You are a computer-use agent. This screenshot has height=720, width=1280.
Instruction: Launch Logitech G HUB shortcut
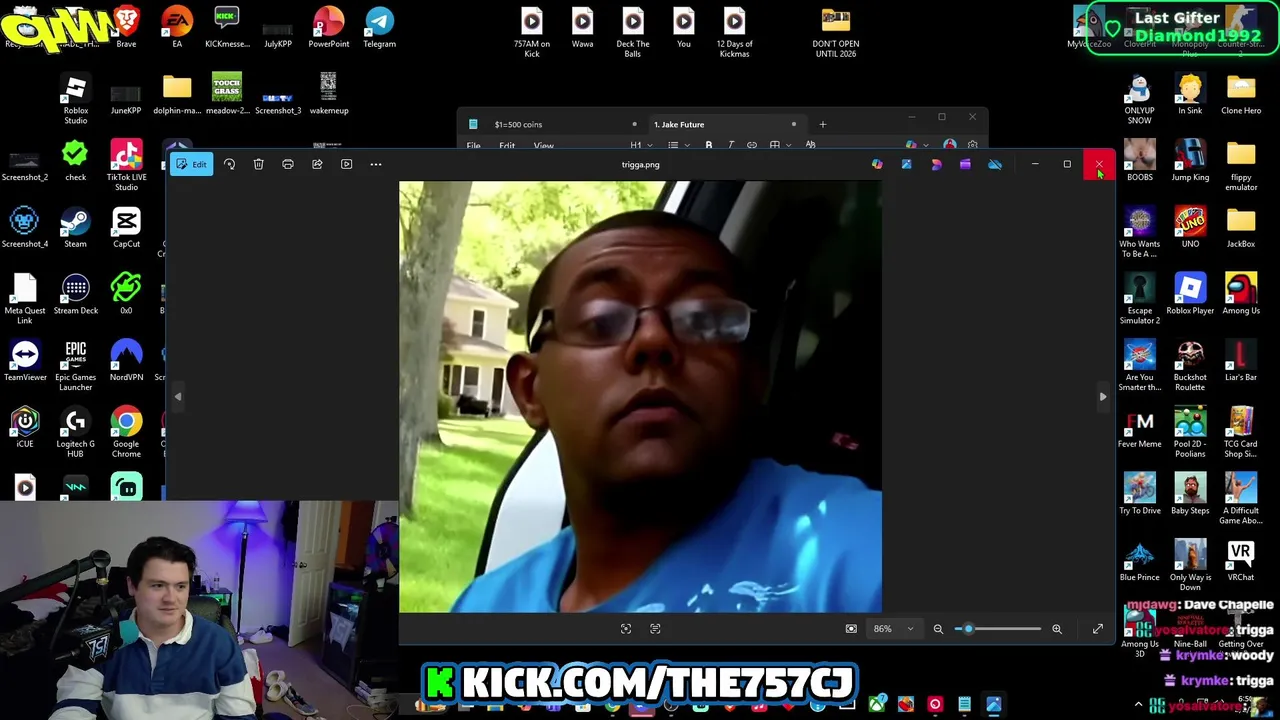click(75, 433)
